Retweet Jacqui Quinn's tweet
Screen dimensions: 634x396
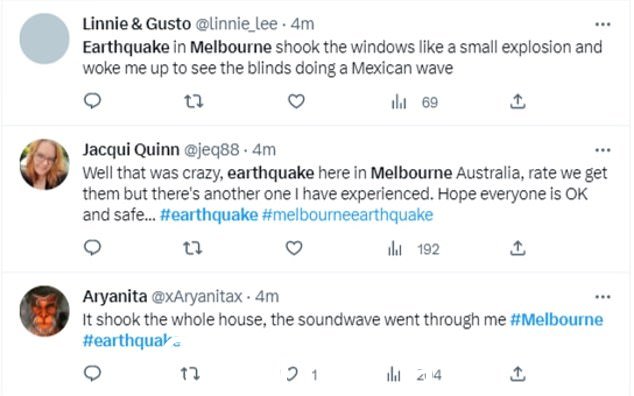click(x=192, y=248)
